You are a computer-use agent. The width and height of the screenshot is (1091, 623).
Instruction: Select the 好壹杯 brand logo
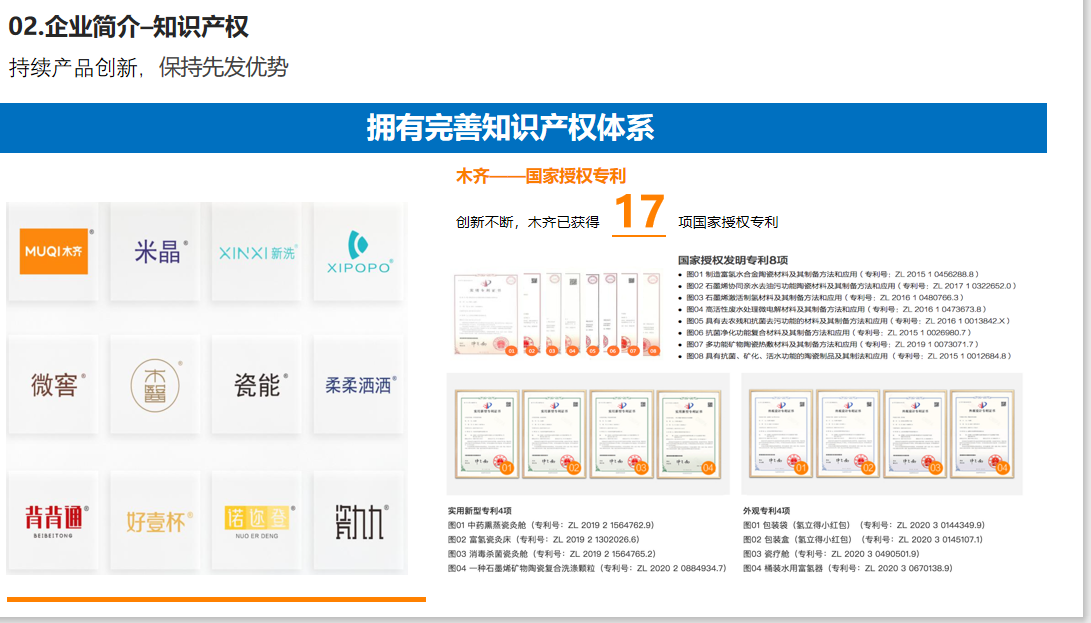point(157,521)
